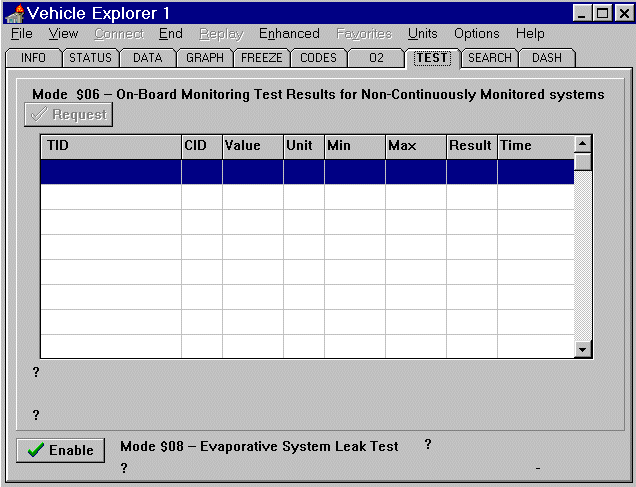Switch to the GRAPH tab
The image size is (636, 487).
[x=205, y=58]
